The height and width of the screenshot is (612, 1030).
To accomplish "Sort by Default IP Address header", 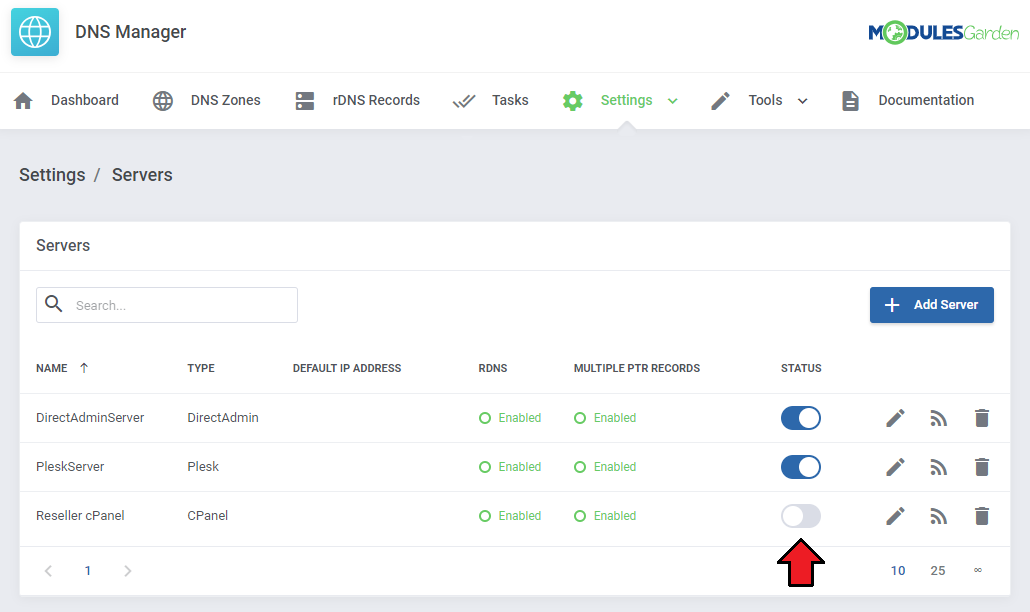I will [x=347, y=368].
